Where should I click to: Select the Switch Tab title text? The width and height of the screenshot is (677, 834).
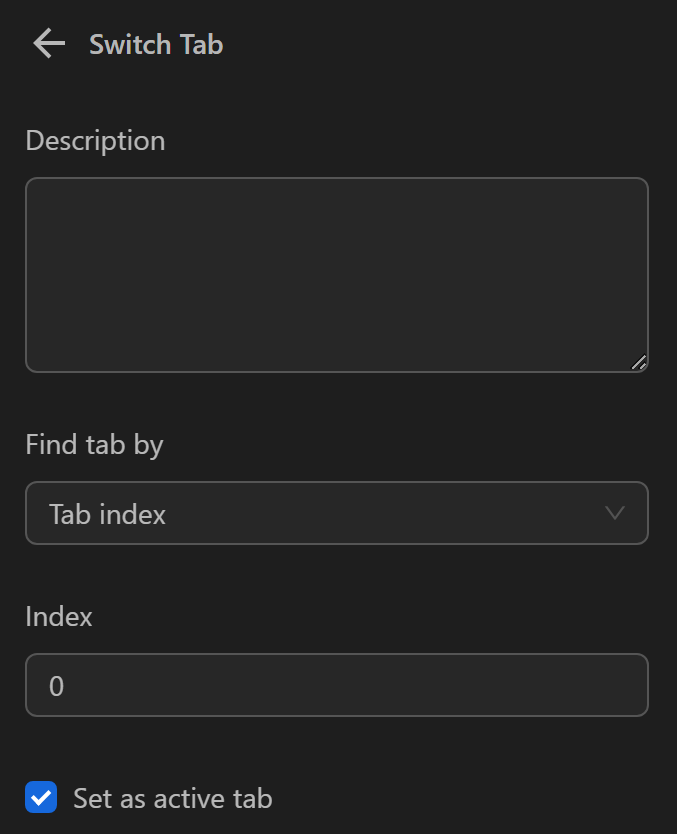click(156, 44)
